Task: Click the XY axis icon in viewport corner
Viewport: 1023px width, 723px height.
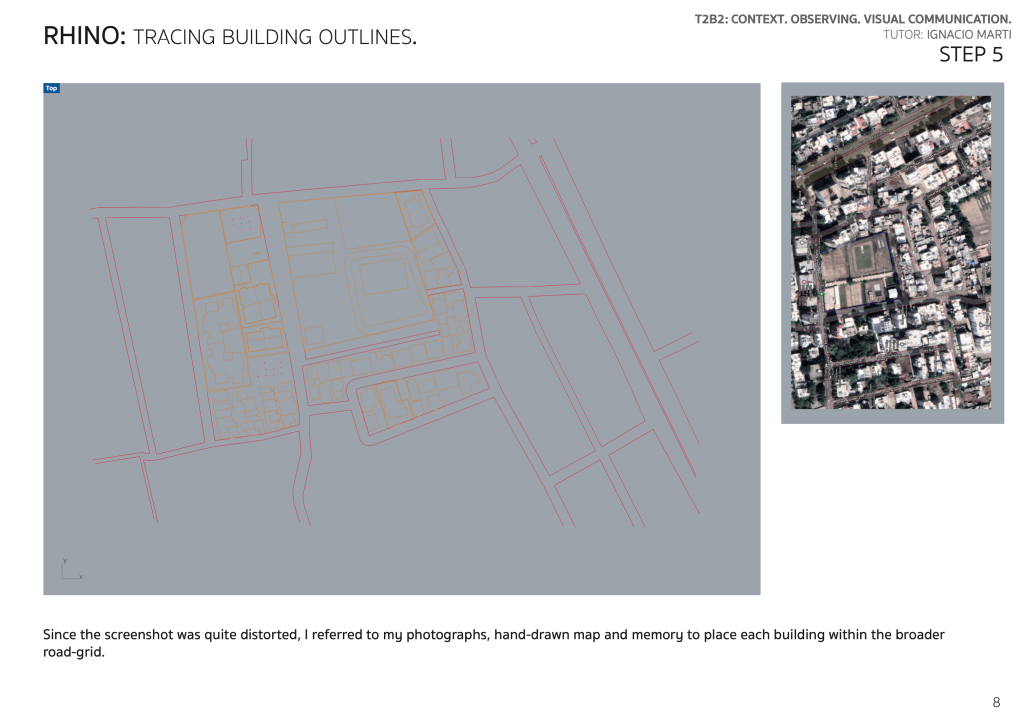Action: pos(69,570)
